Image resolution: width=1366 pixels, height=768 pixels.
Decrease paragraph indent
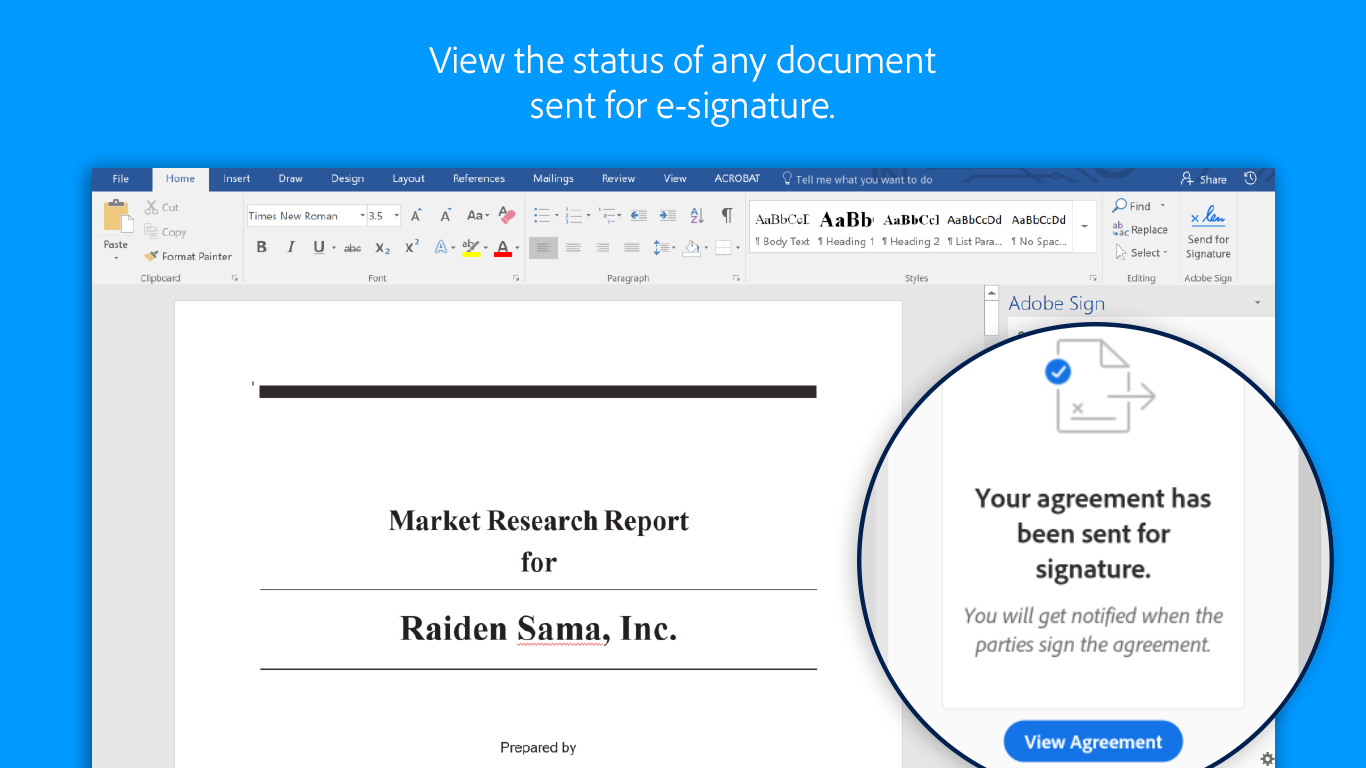click(639, 215)
